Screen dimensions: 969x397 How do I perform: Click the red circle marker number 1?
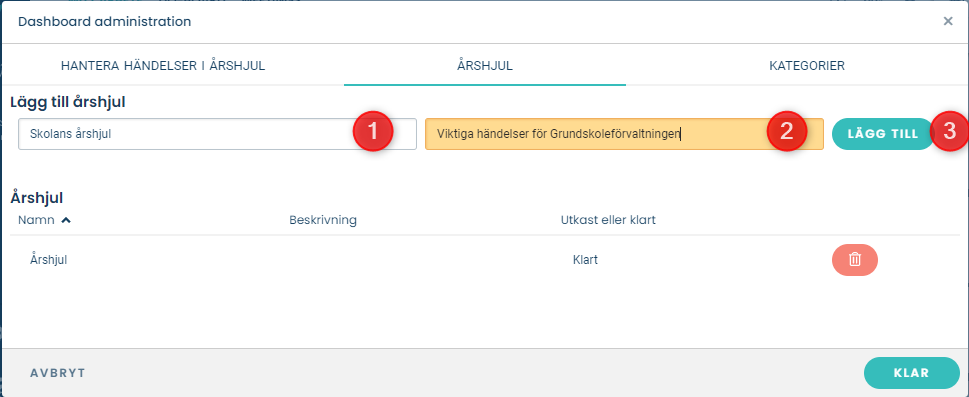[x=373, y=131]
